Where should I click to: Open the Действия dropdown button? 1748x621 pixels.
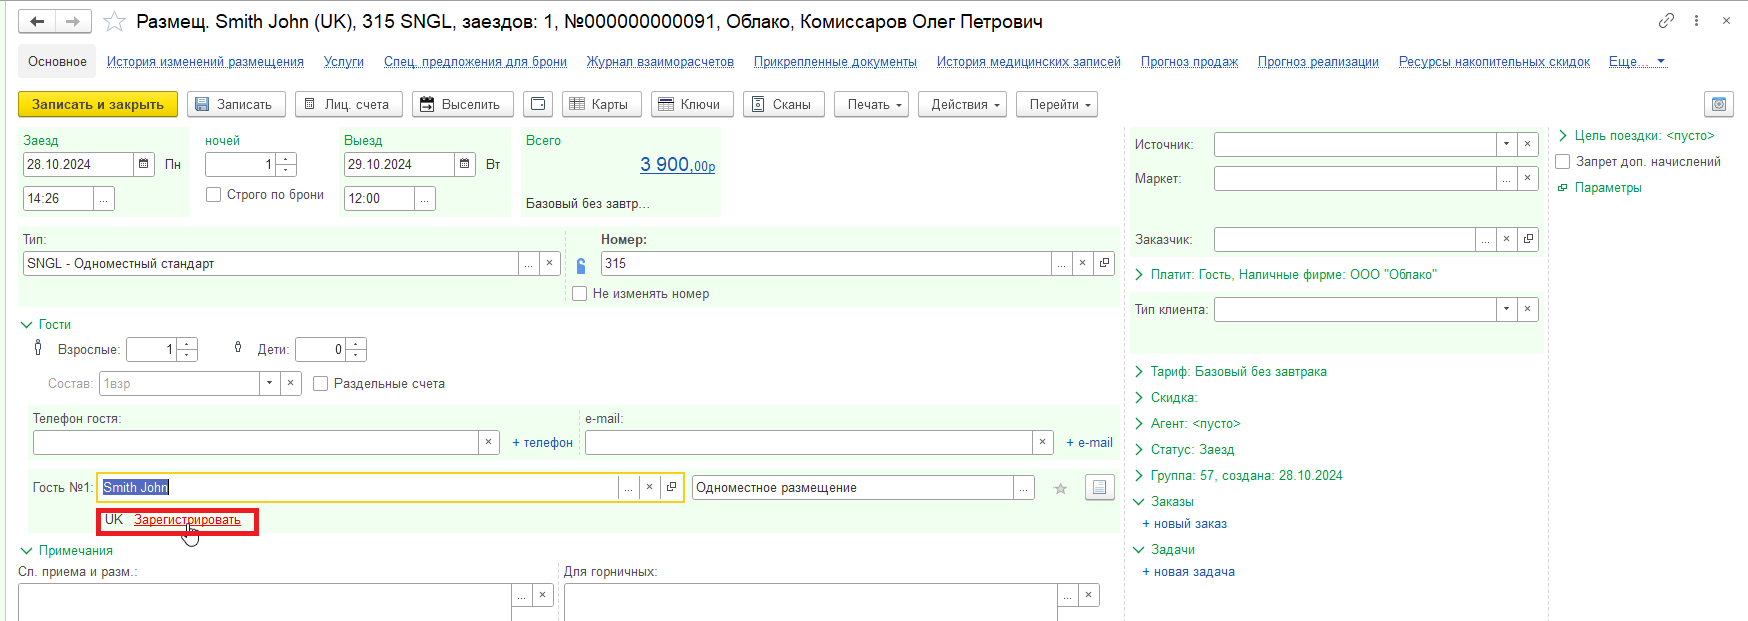pyautogui.click(x=963, y=104)
